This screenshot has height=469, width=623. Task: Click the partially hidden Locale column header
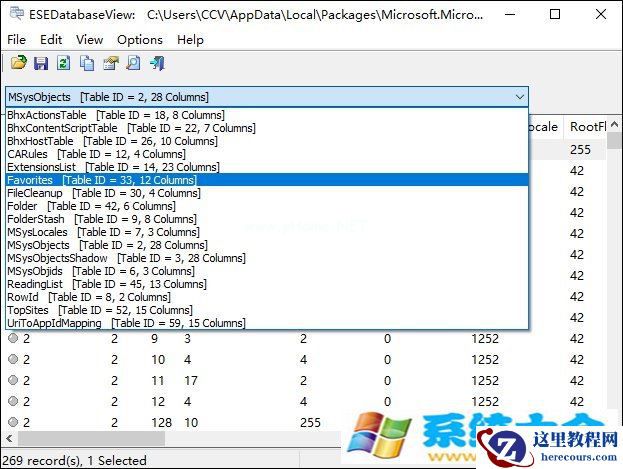point(546,127)
